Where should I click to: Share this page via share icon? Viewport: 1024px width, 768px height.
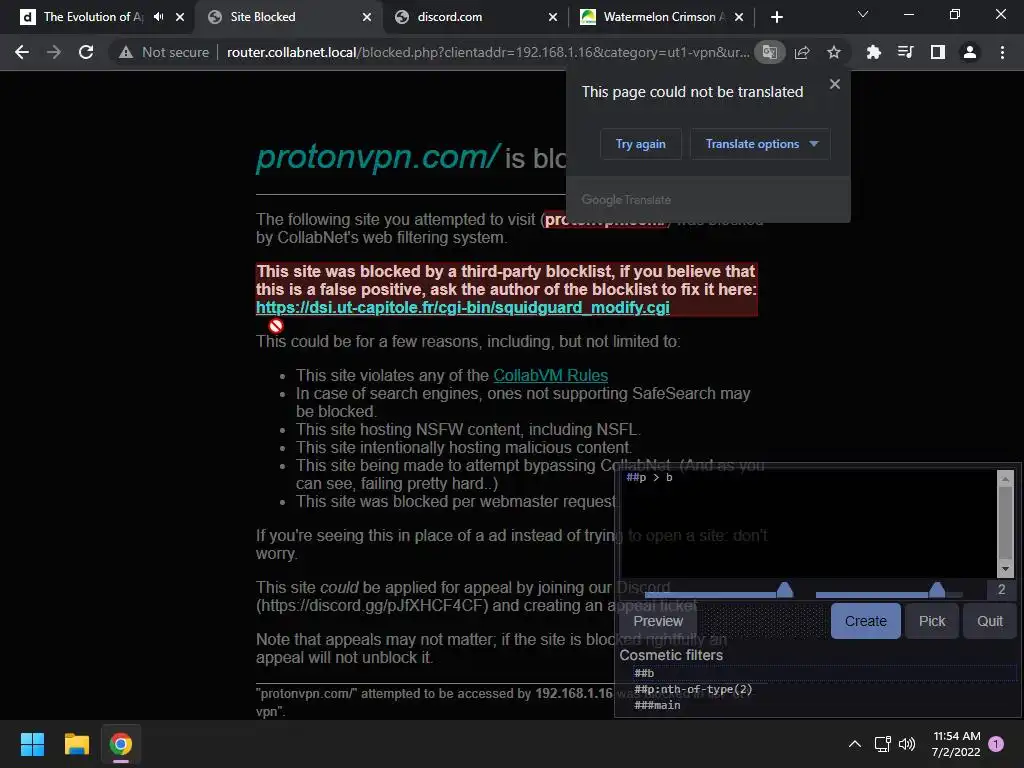(x=802, y=52)
